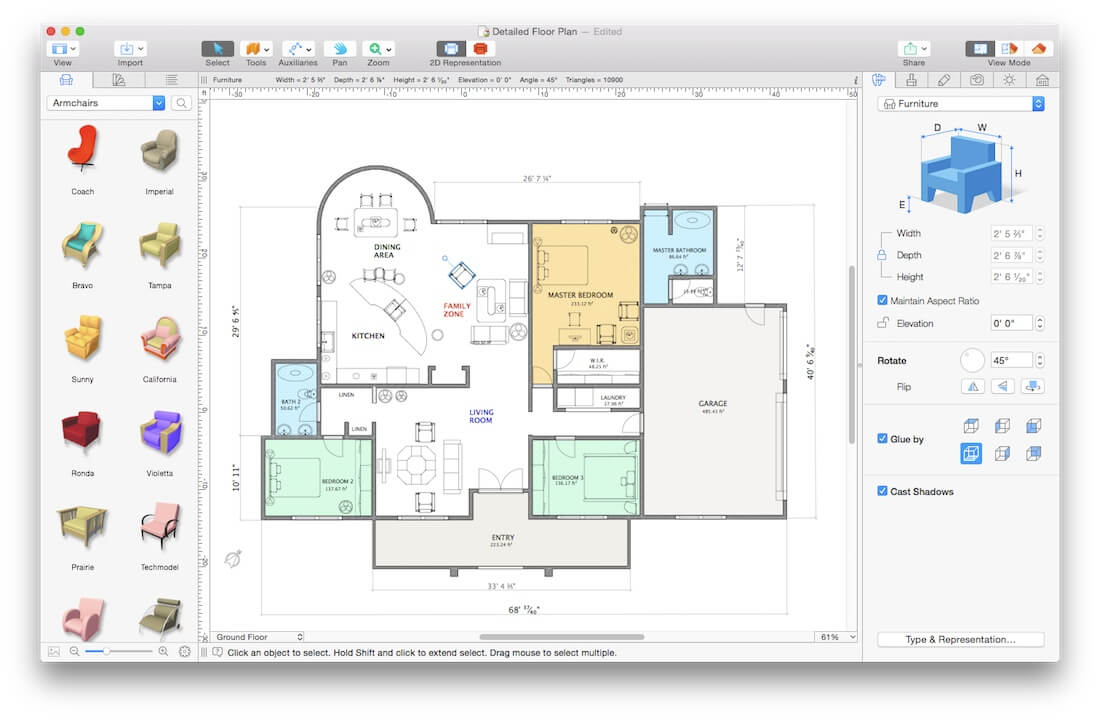The width and height of the screenshot is (1100, 720).
Task: Disable Cast Shadows checkbox
Action: (883, 491)
